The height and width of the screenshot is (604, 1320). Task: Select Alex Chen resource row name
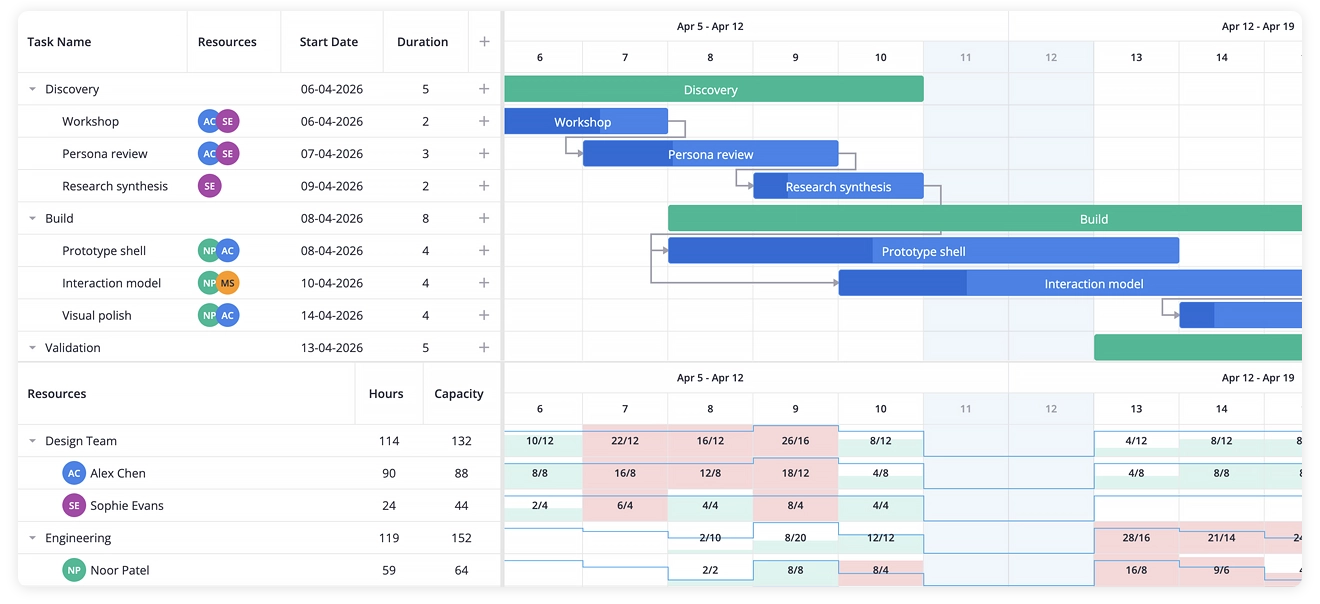(118, 473)
